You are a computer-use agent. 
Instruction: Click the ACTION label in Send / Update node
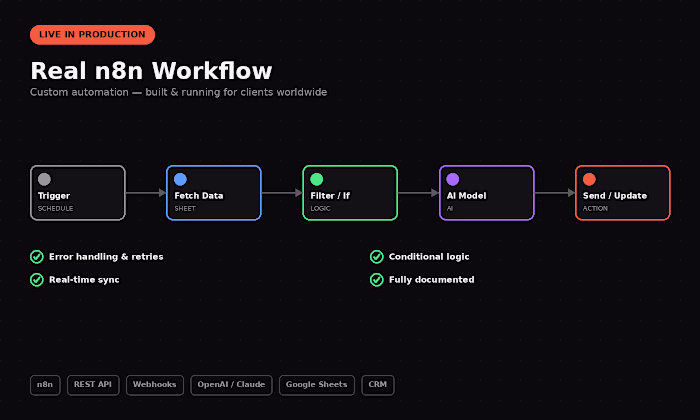tap(595, 208)
